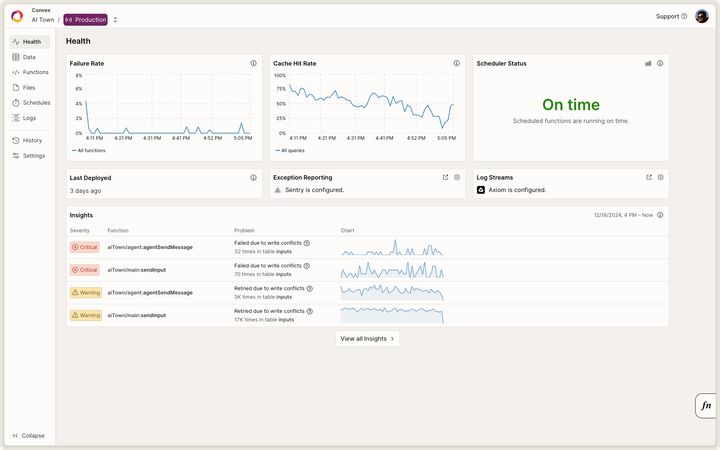Open Log Streams external link icon

(x=649, y=177)
